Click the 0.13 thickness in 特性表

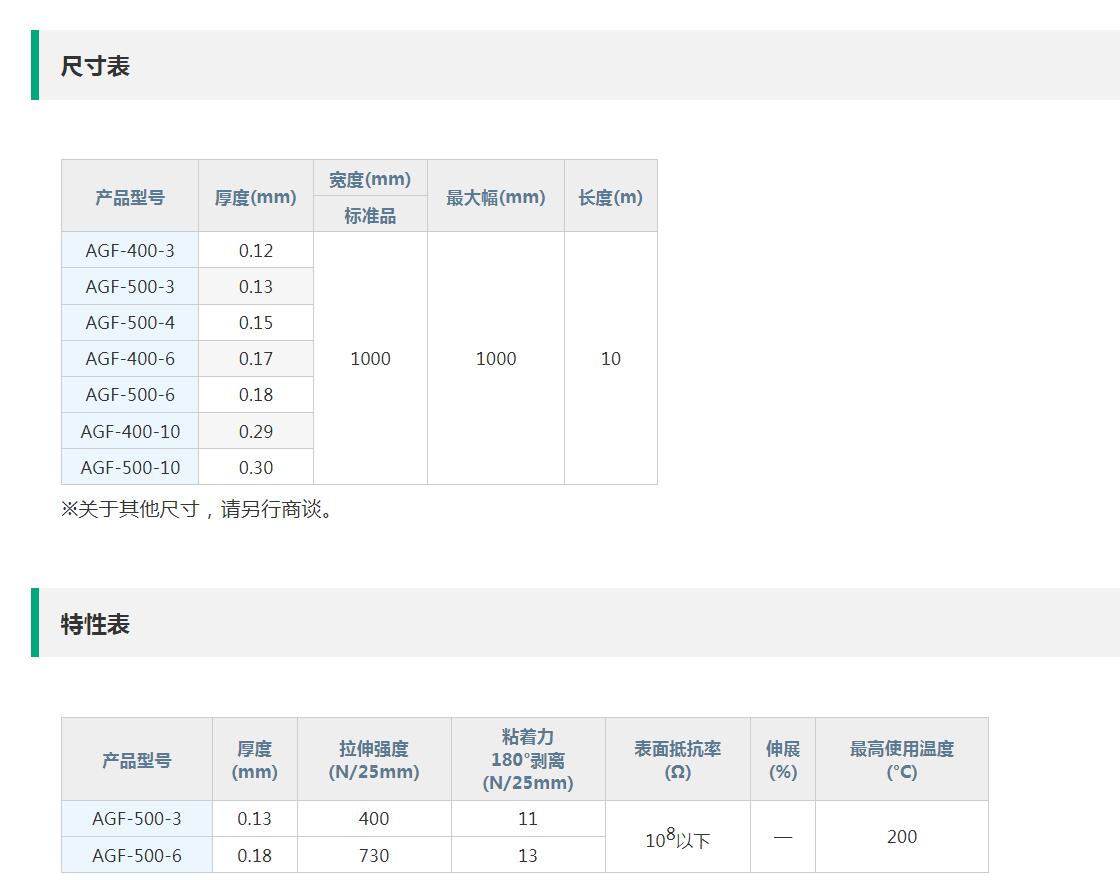(254, 819)
